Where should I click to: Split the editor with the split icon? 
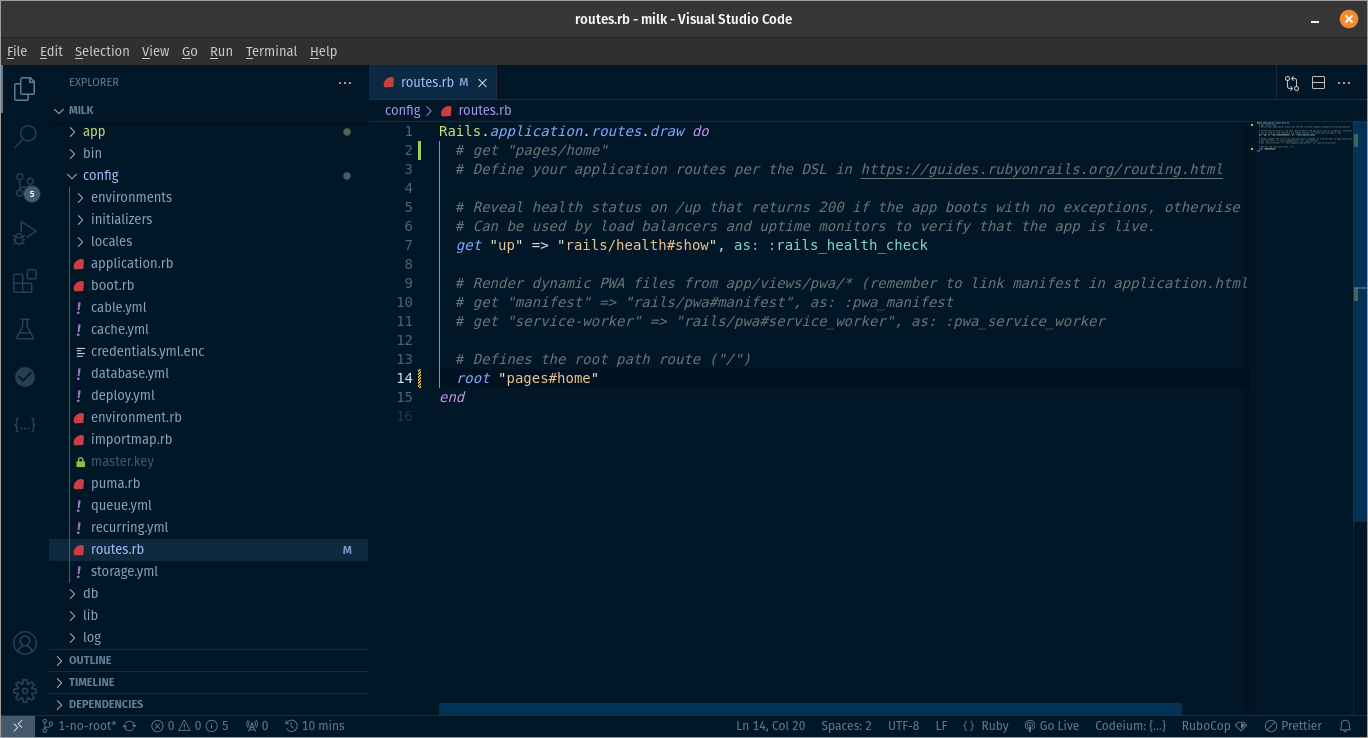(x=1318, y=83)
